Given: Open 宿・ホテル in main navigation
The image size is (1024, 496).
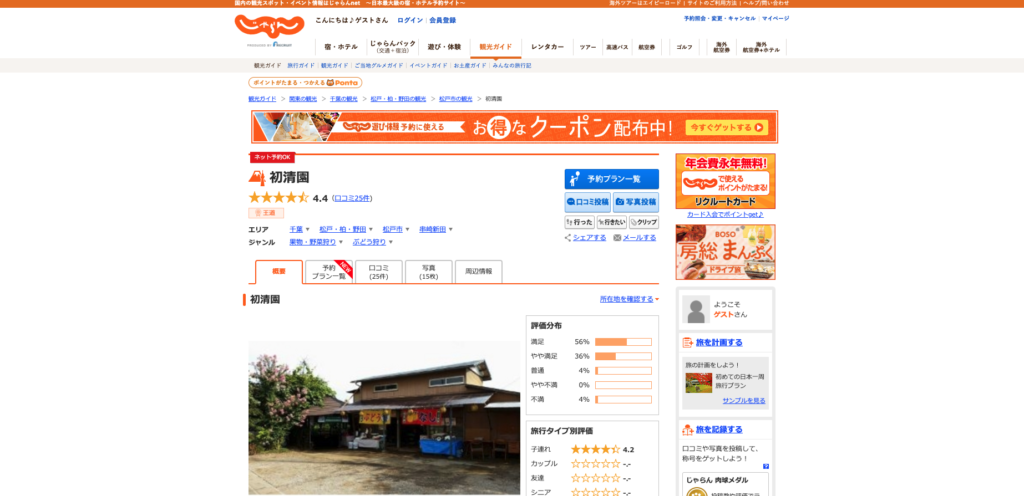Looking at the screenshot, I should (341, 47).
